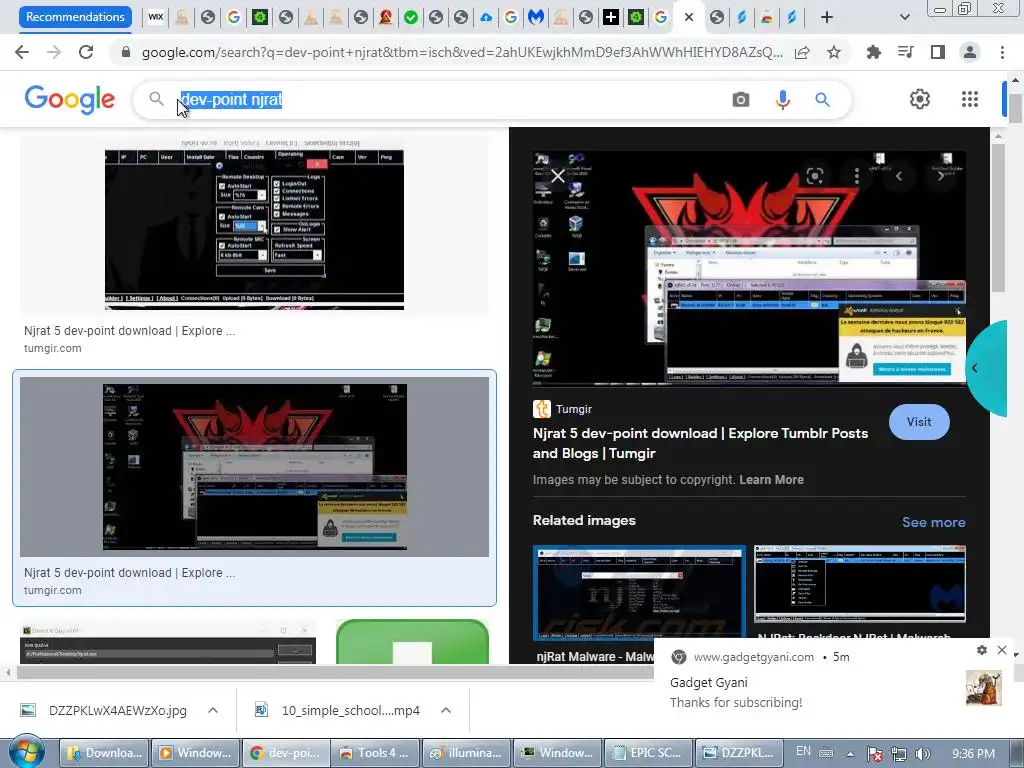The height and width of the screenshot is (768, 1024).
Task: Click the browser back arrow
Action: 22,52
